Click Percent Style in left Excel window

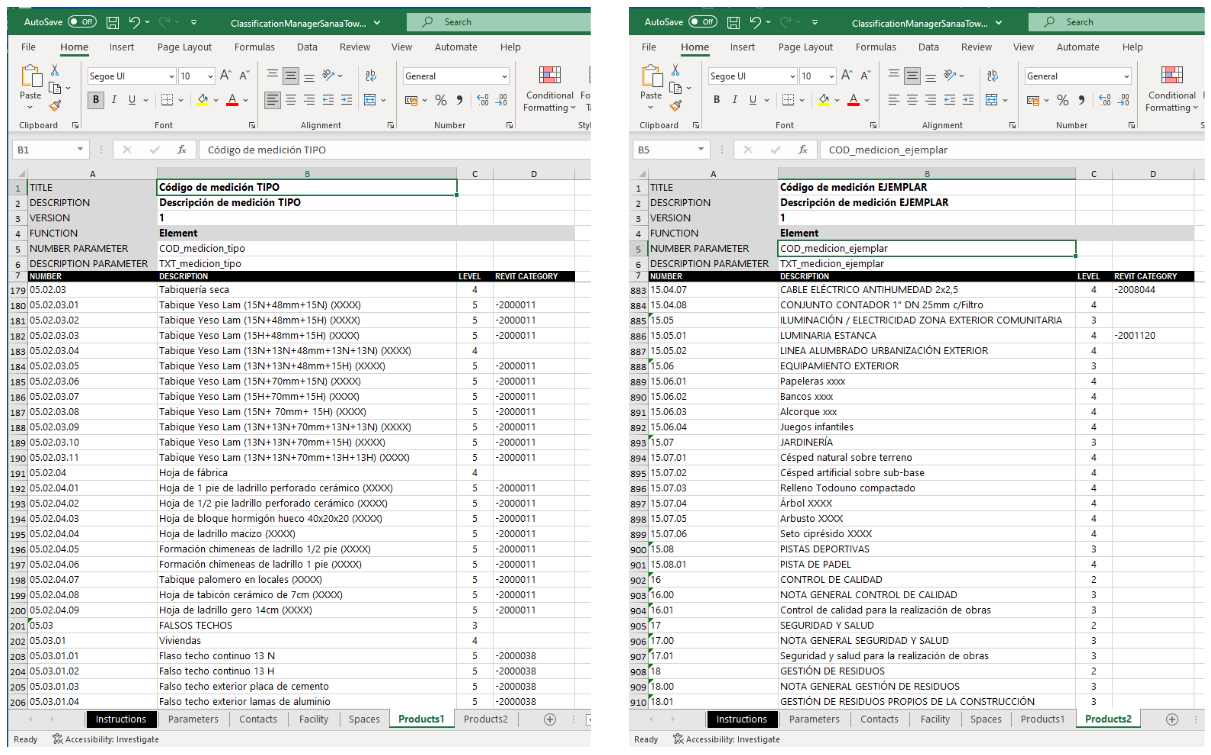tap(441, 100)
